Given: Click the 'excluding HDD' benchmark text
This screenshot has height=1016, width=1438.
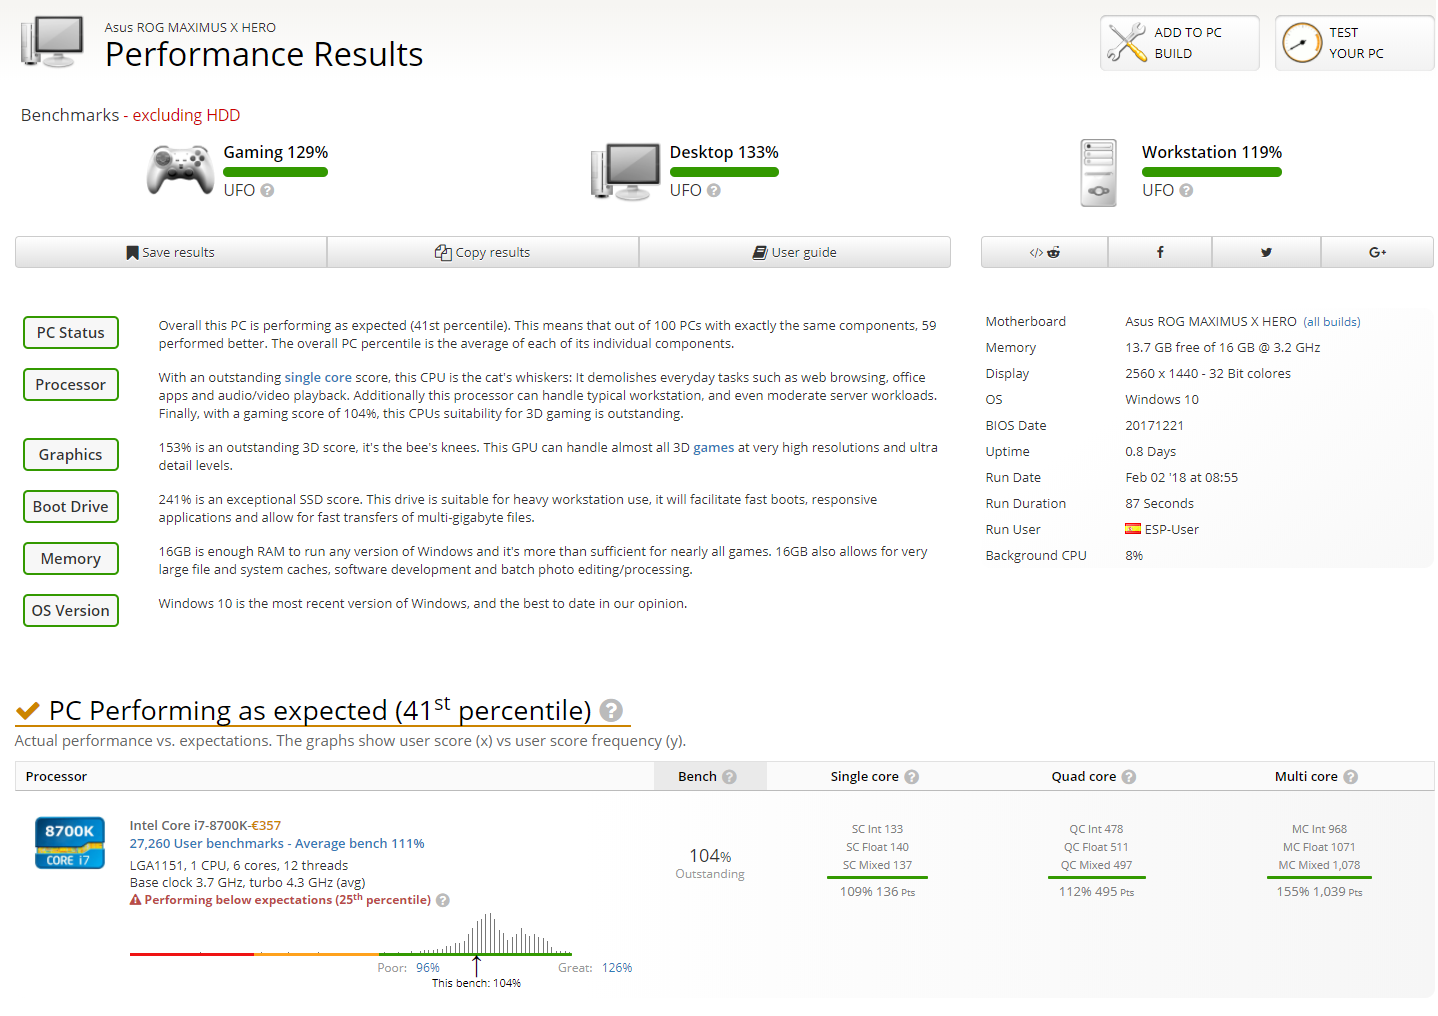Looking at the screenshot, I should coord(186,115).
